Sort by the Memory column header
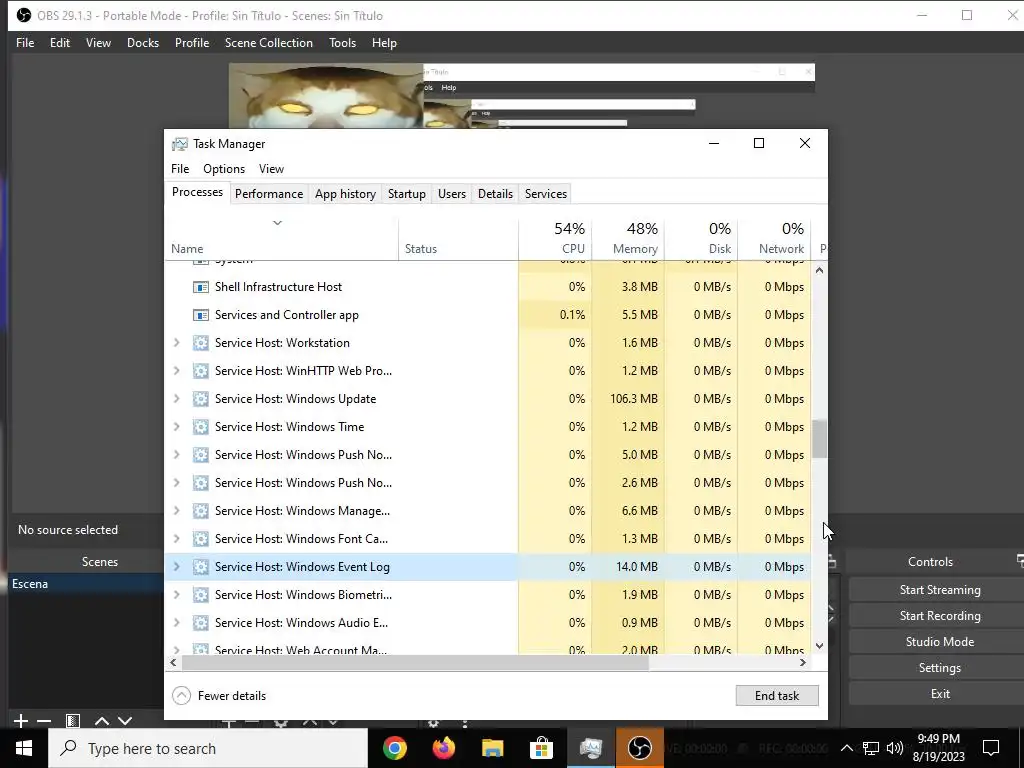1024x768 pixels. pos(628,238)
